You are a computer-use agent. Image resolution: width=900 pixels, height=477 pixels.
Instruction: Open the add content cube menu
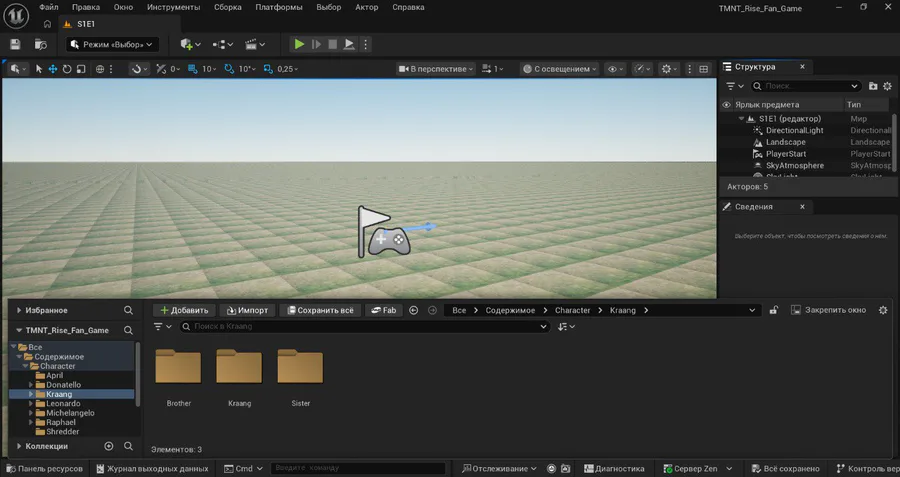click(191, 44)
